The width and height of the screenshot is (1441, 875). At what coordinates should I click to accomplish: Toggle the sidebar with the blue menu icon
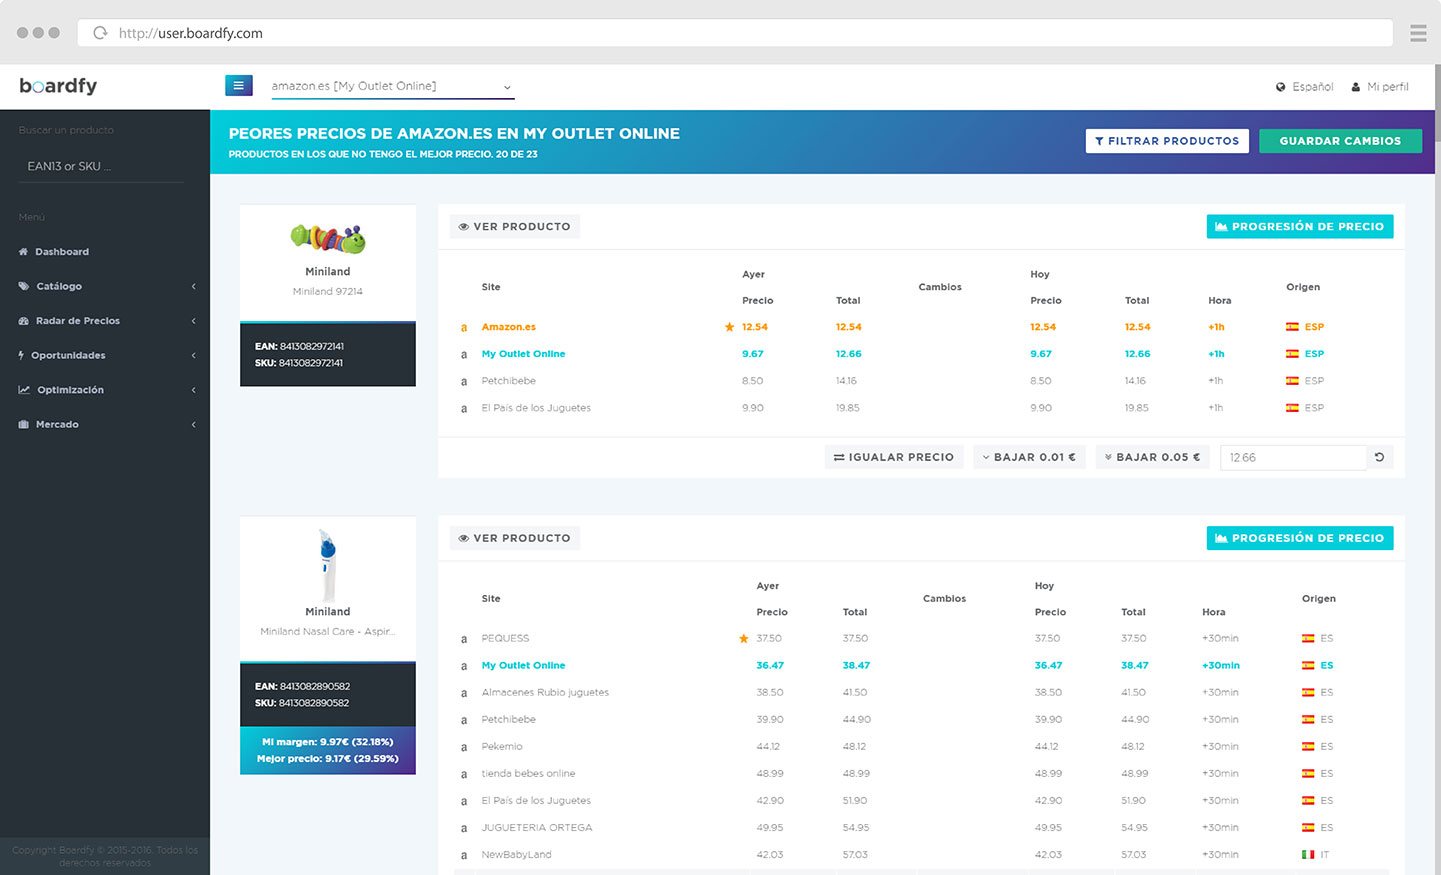pos(238,86)
